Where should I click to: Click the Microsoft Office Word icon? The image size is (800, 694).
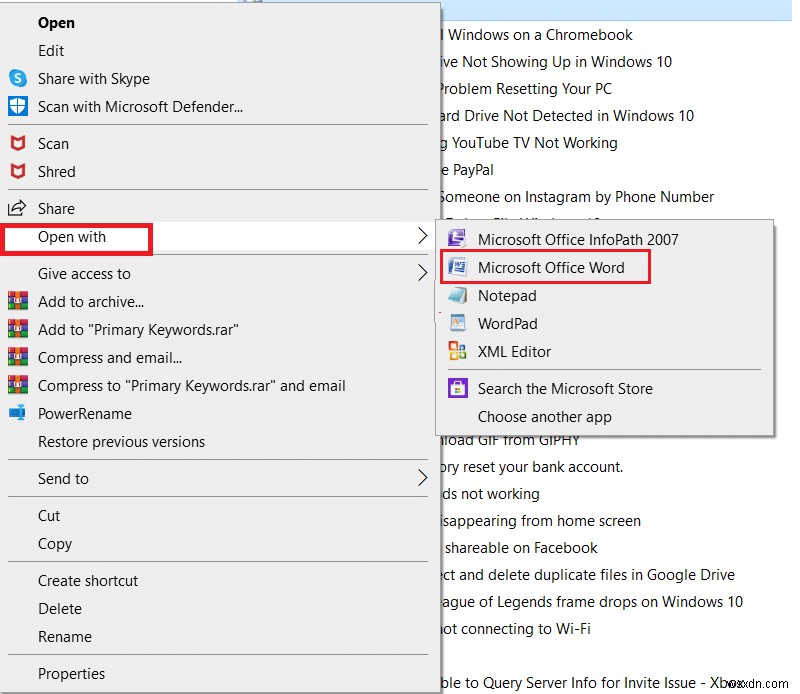[457, 266]
